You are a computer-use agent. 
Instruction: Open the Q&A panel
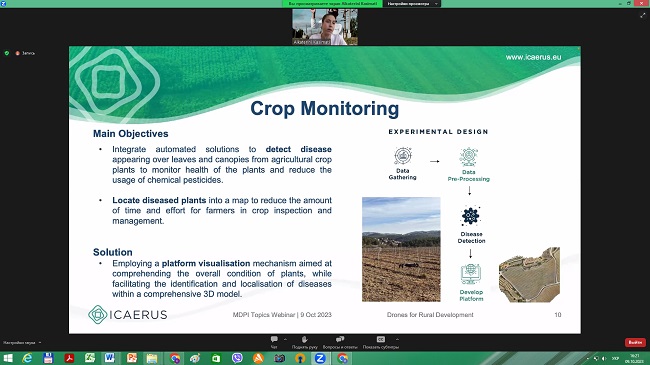340,339
